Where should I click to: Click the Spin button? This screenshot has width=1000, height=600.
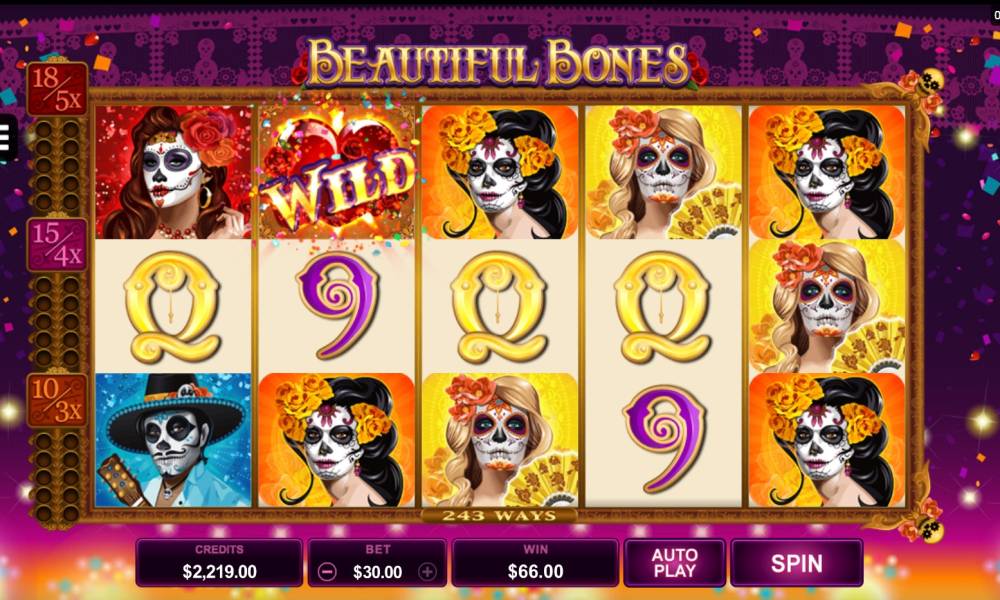pos(797,563)
